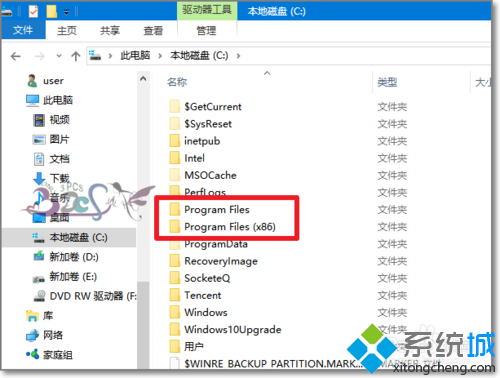Click the Windows folder icon
Image resolution: width=500 pixels, height=378 pixels.
tap(175, 312)
